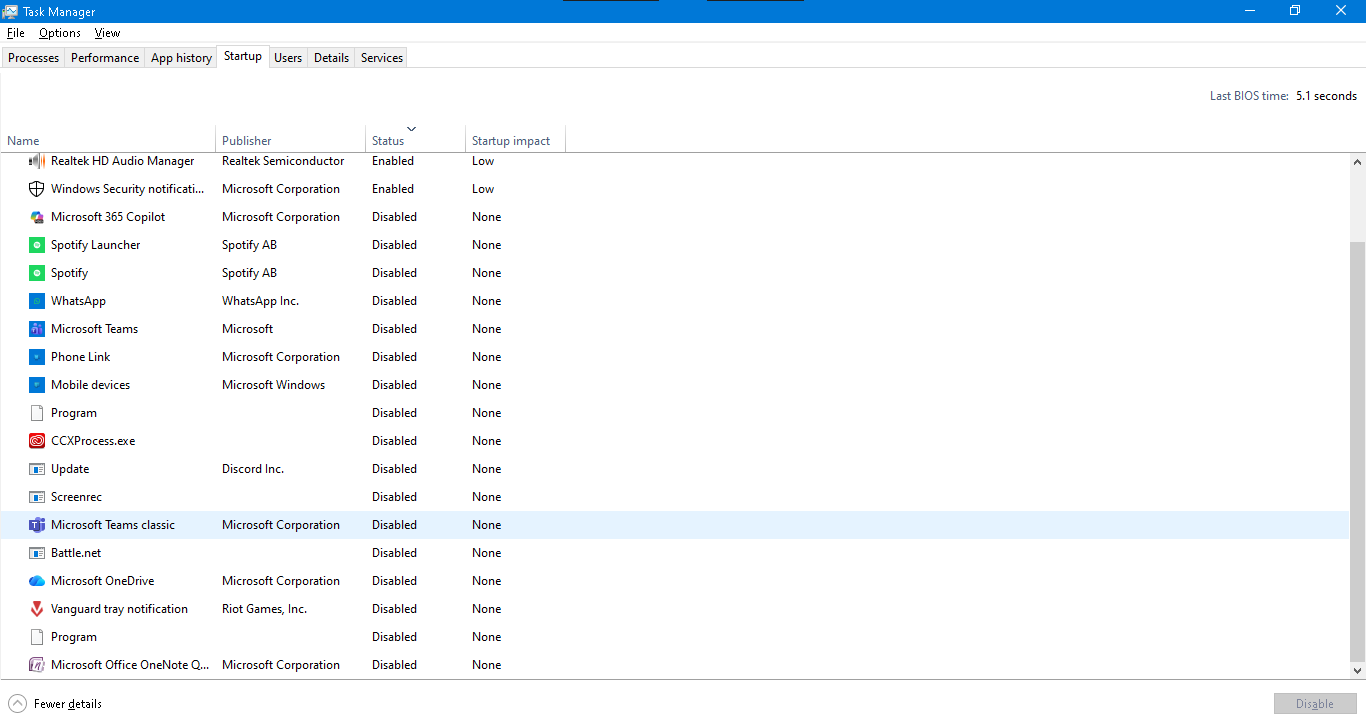Click the Task Manager title bar icon
Image resolution: width=1366 pixels, height=728 pixels.
coord(10,11)
